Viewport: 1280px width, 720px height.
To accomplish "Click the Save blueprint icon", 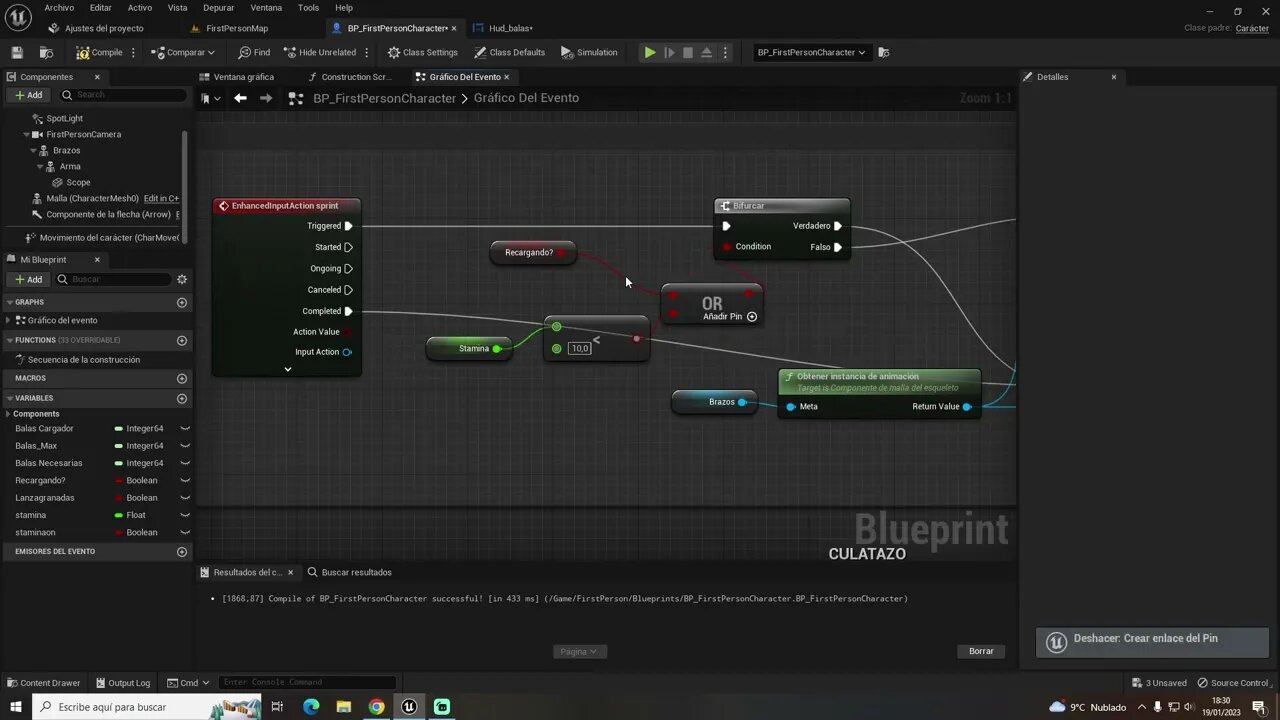I will click(x=17, y=52).
